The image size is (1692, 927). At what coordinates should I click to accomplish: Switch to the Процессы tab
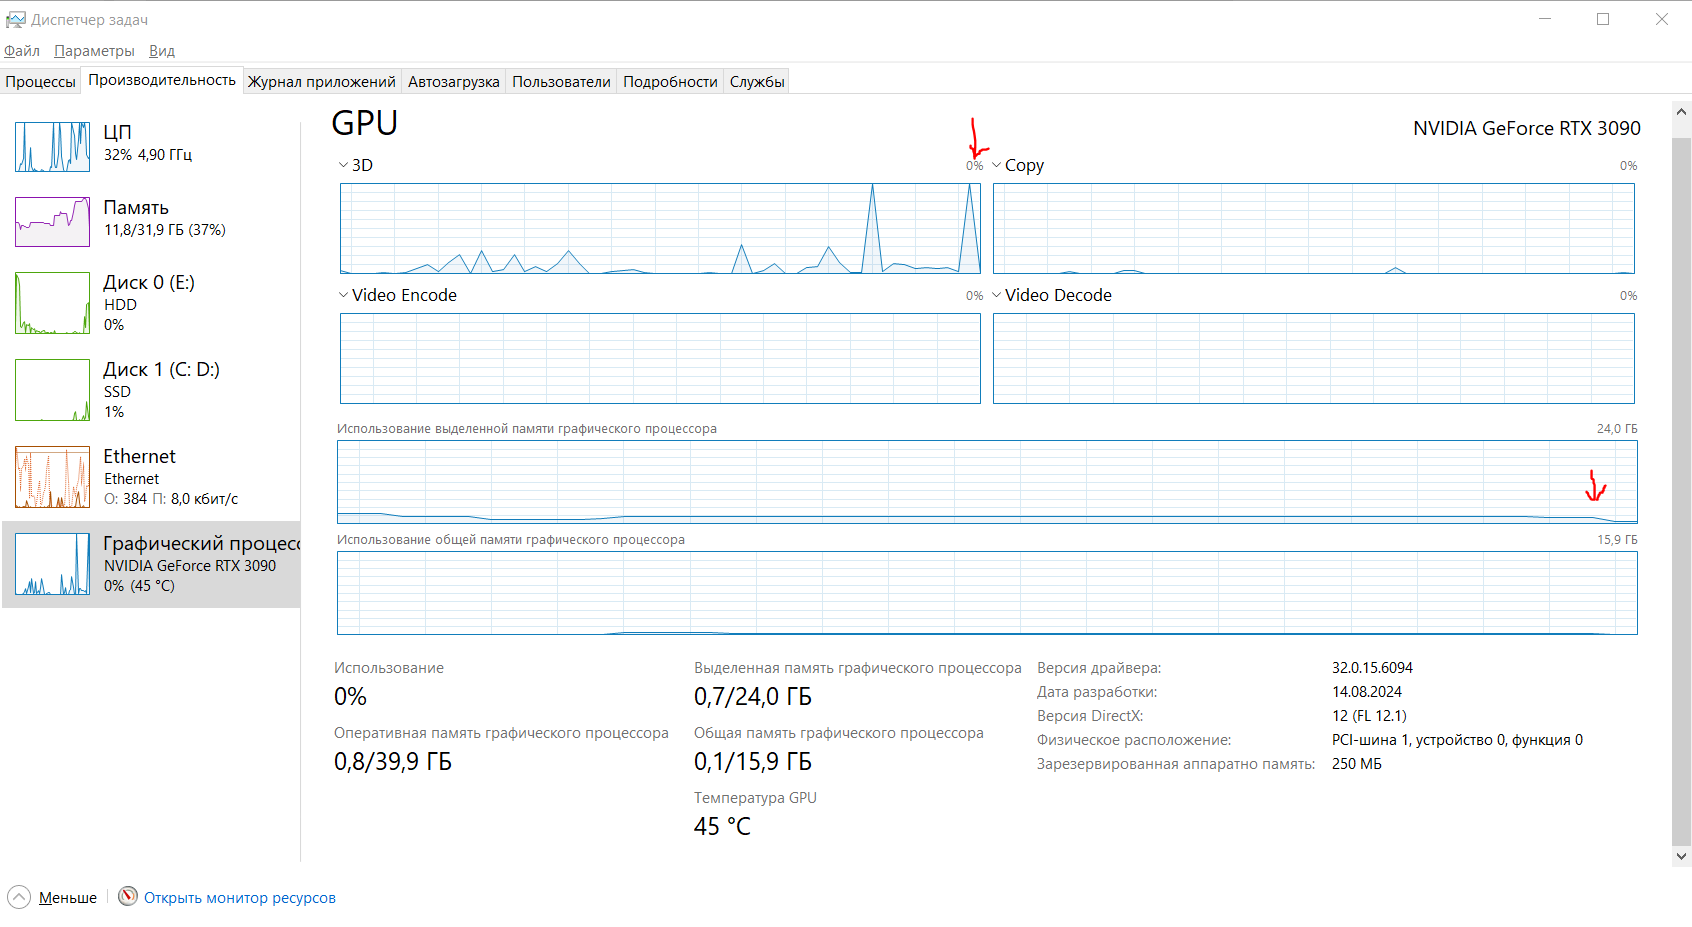[x=41, y=82]
